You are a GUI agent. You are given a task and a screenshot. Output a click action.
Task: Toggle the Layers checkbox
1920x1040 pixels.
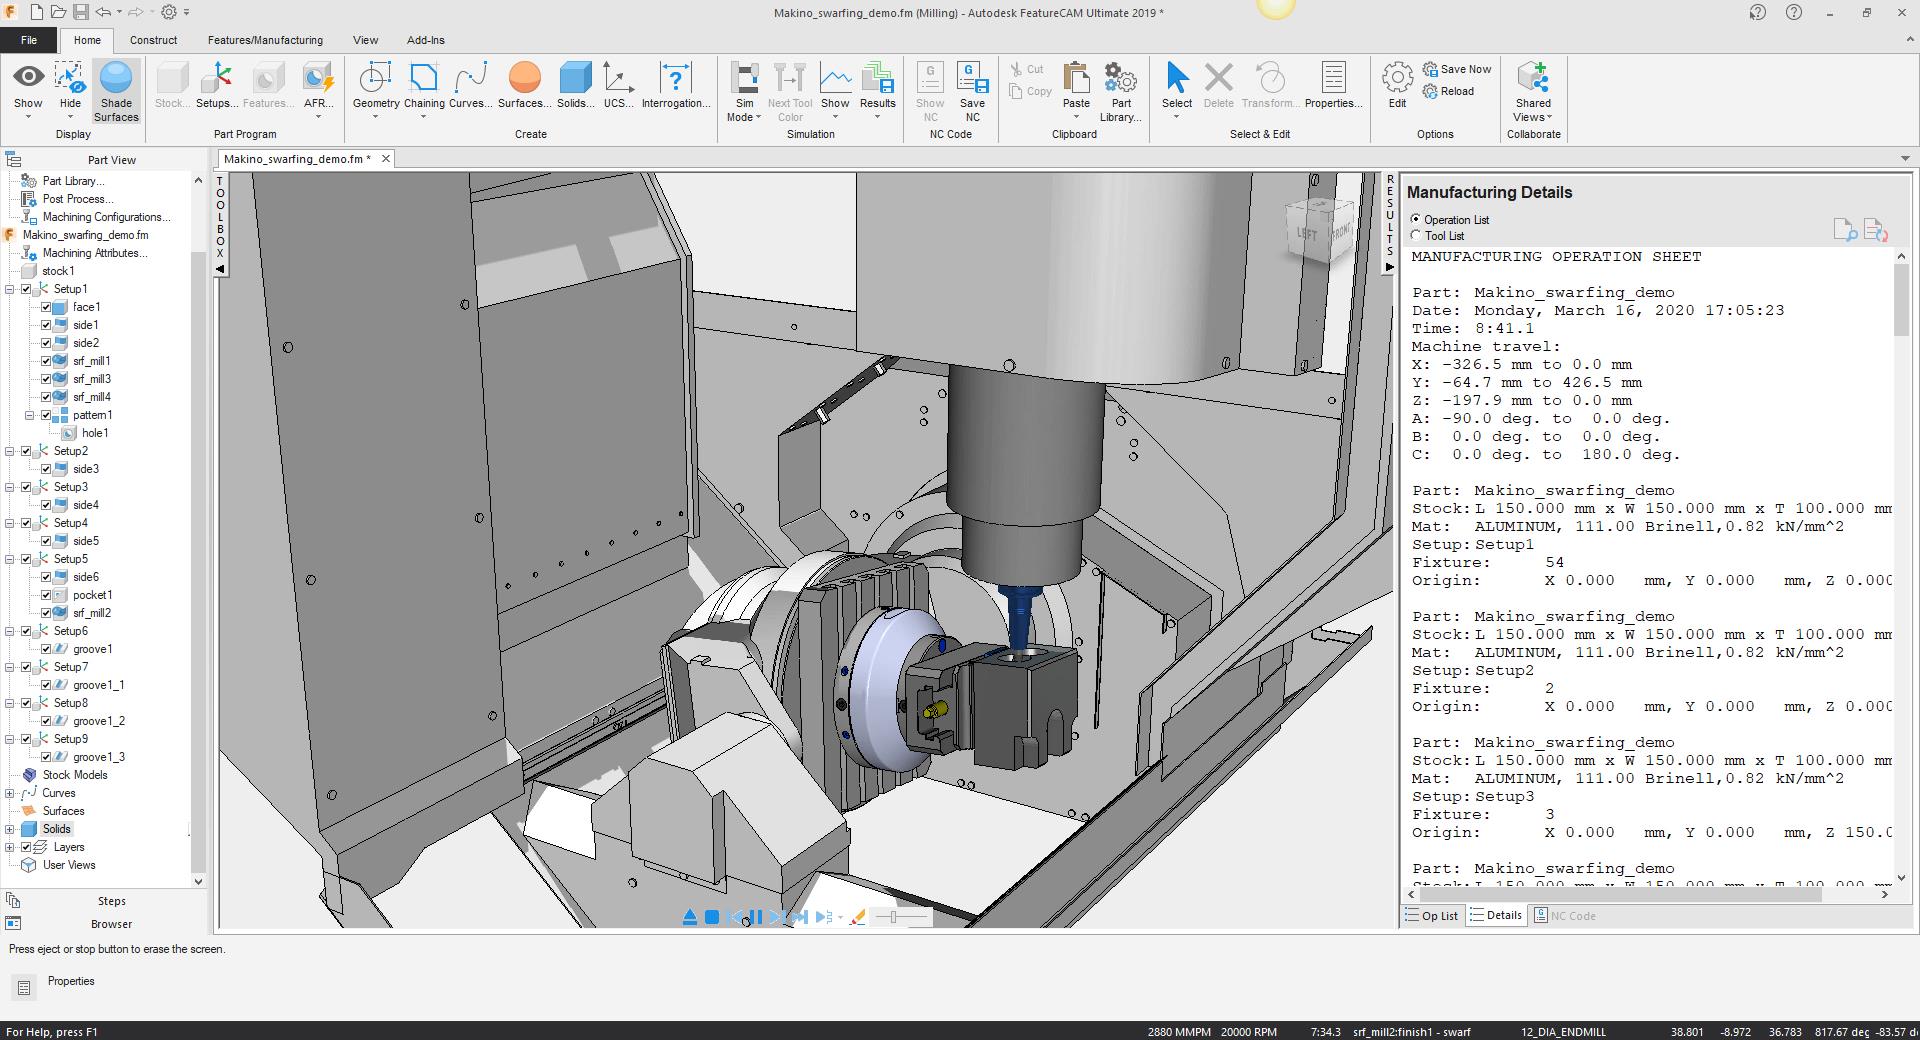(27, 847)
